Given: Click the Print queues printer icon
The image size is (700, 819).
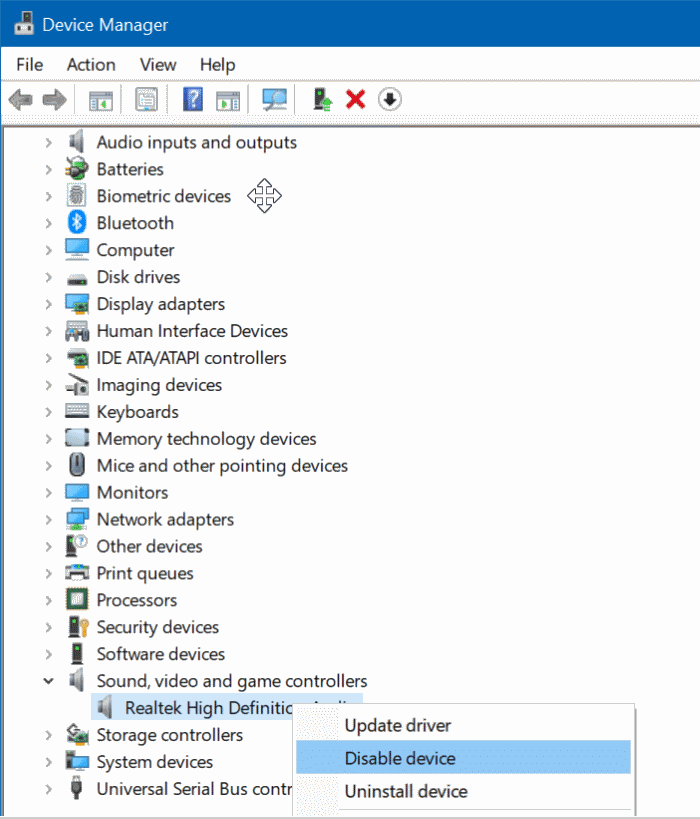Looking at the screenshot, I should [77, 572].
